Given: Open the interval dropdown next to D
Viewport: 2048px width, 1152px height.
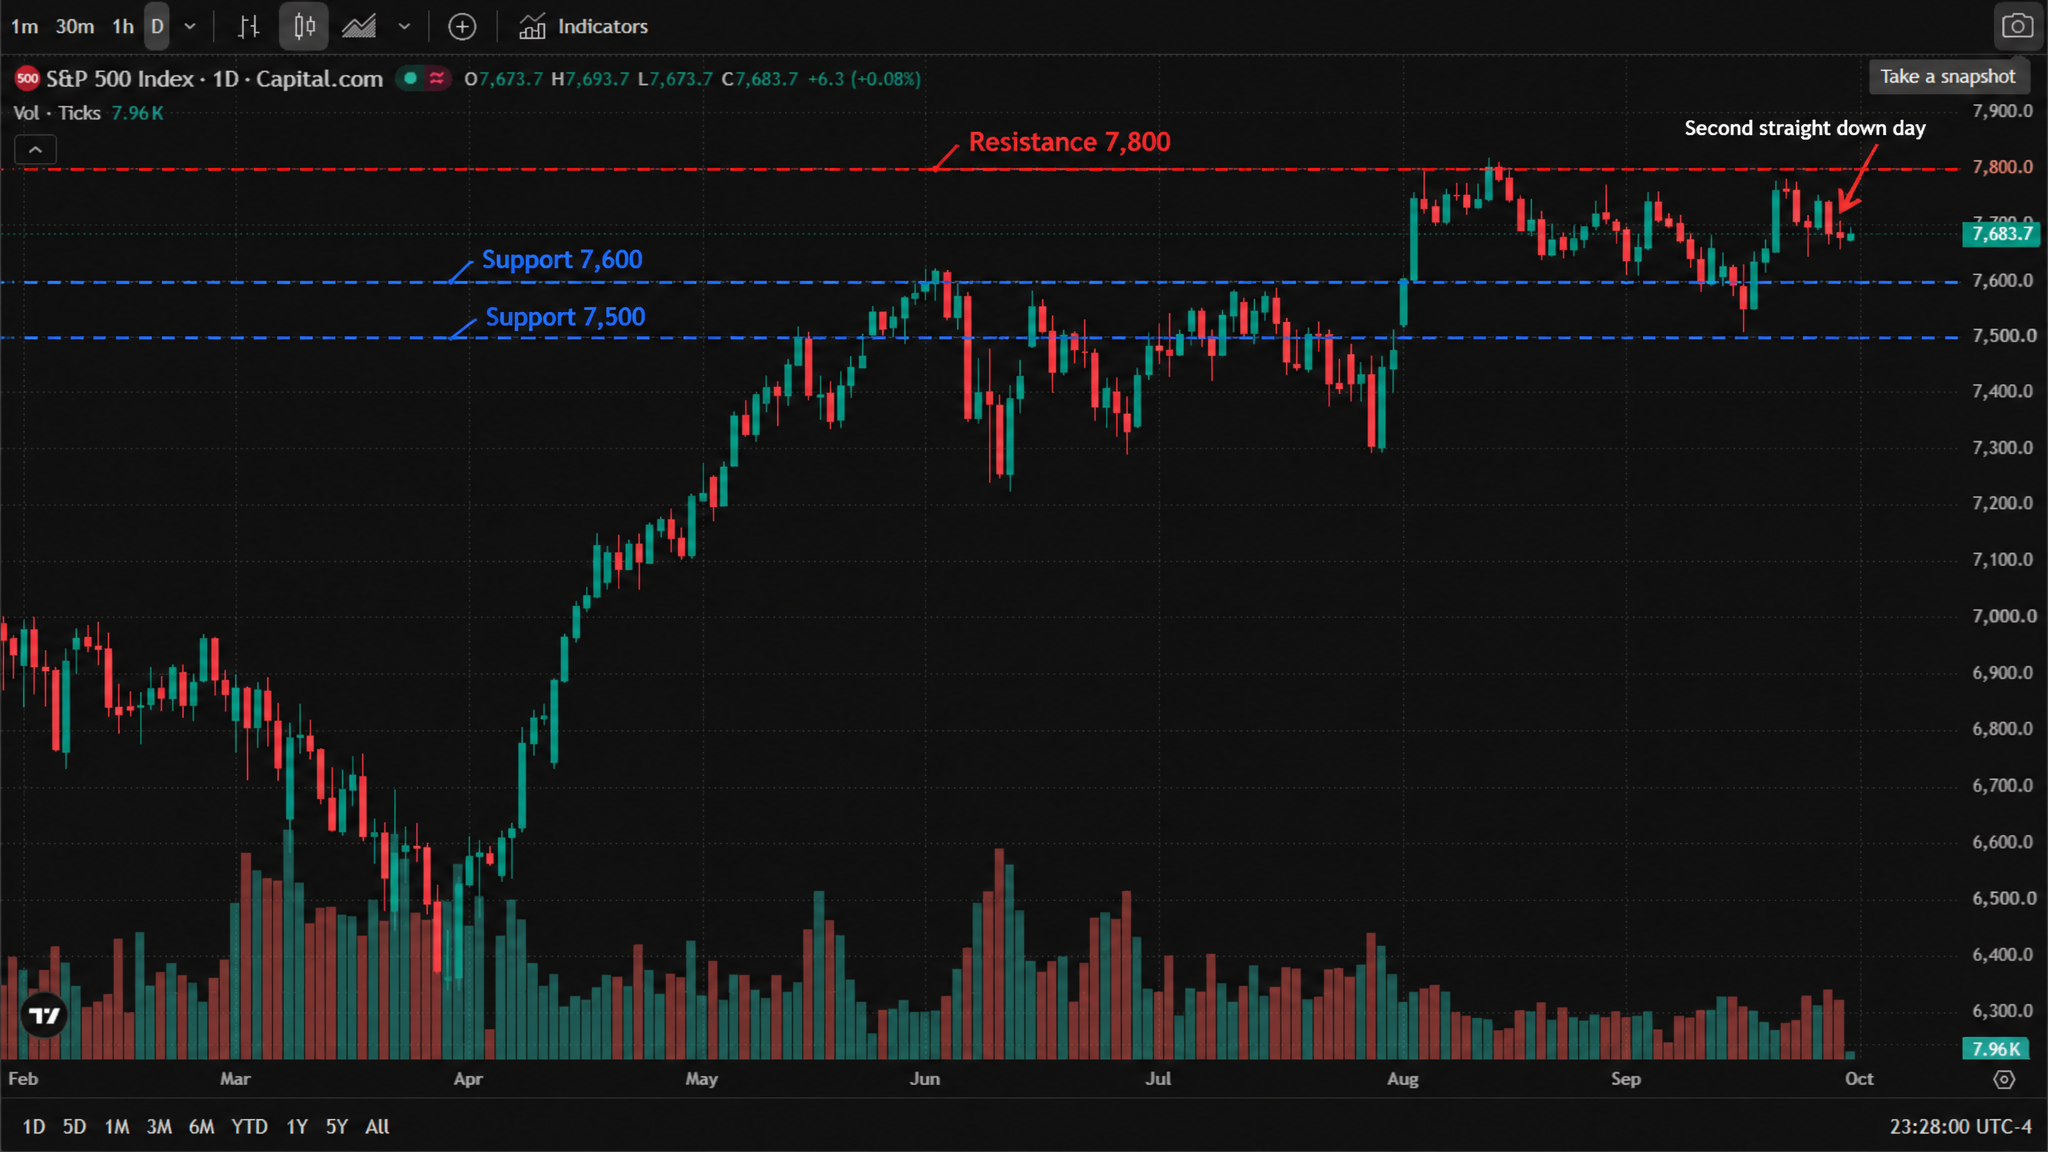Looking at the screenshot, I should coord(190,27).
